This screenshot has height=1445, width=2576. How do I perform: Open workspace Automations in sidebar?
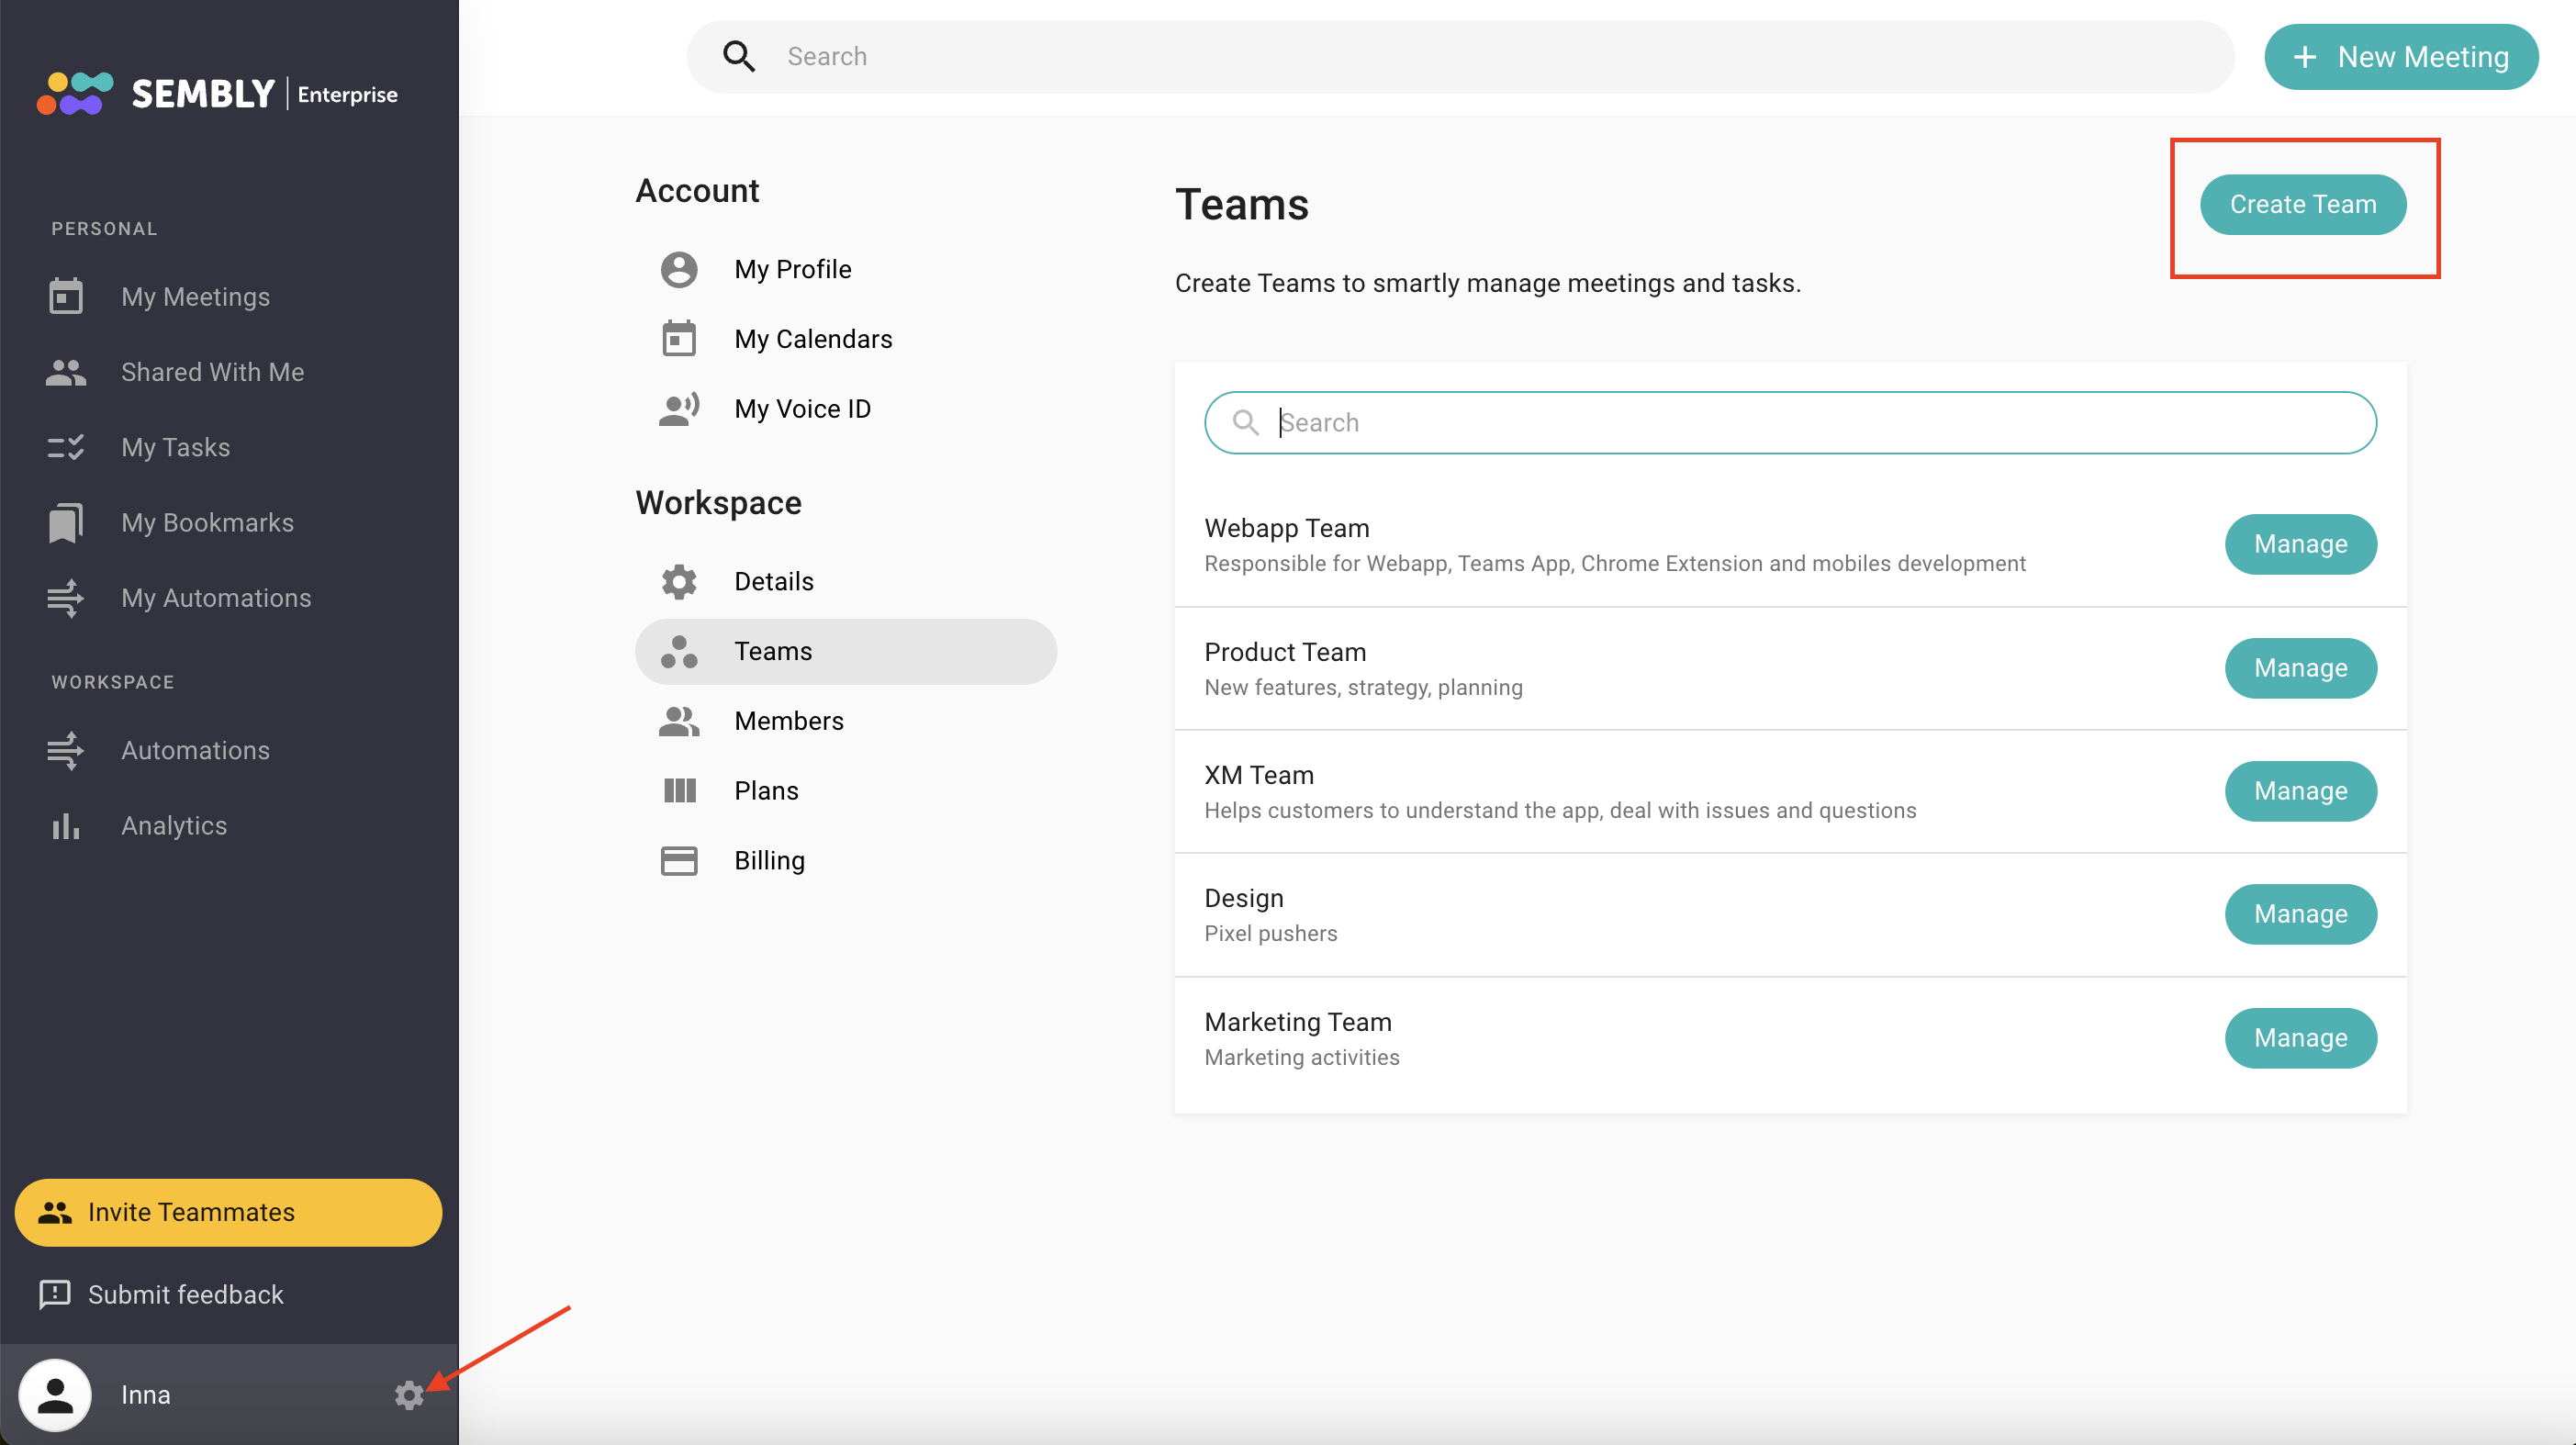point(195,751)
